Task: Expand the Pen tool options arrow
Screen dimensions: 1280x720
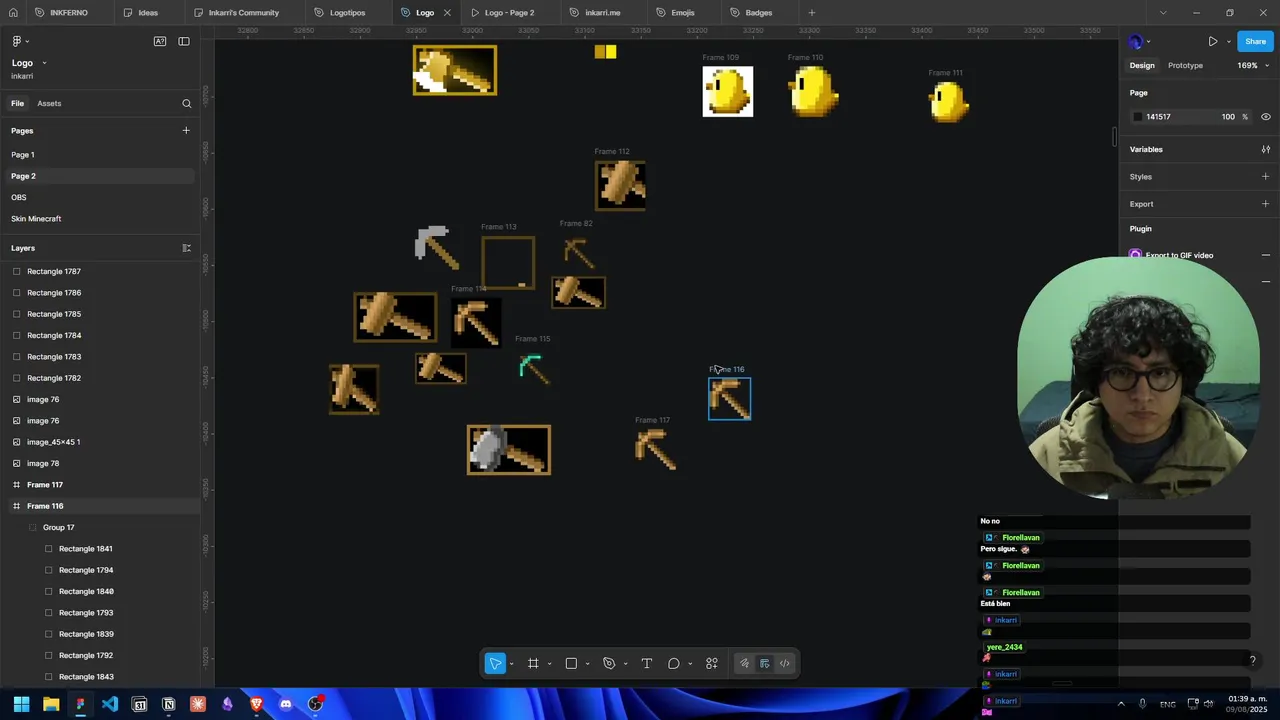Action: [625, 664]
